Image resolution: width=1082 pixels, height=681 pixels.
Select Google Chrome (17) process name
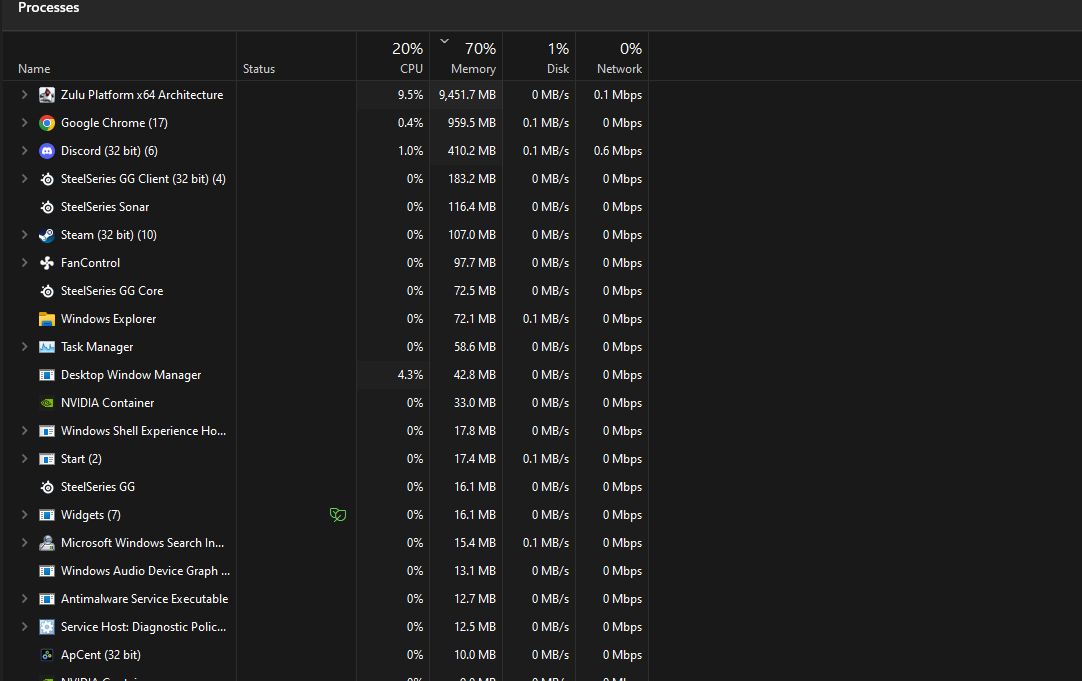[x=115, y=123]
